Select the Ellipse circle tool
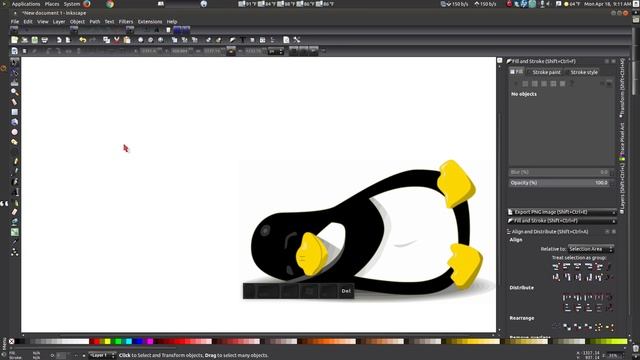640x360 pixels. 15,132
